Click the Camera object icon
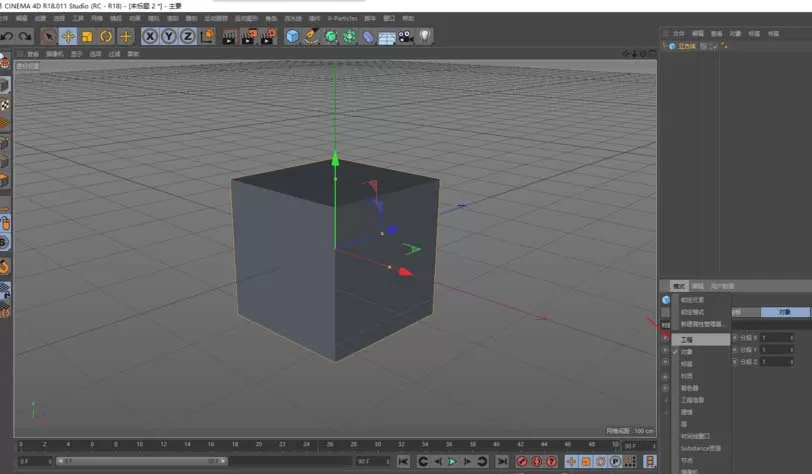 [405, 37]
